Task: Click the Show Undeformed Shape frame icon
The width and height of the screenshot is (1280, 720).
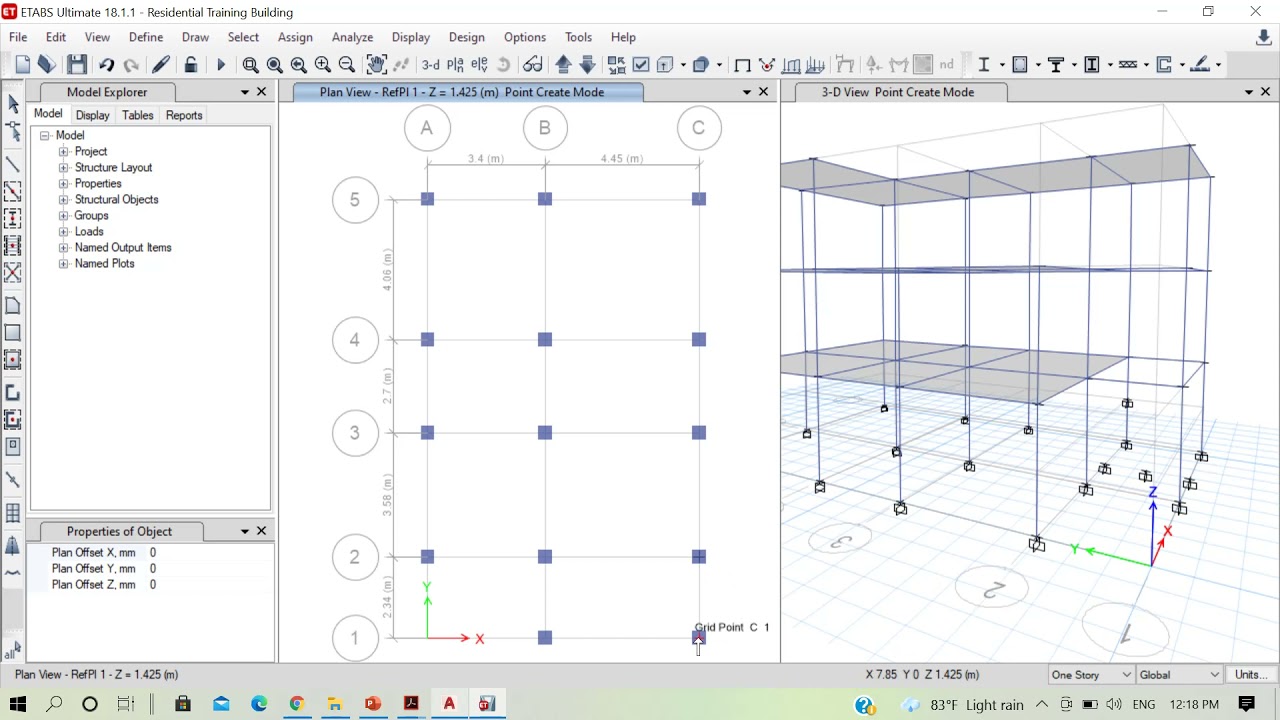Action: tap(742, 65)
